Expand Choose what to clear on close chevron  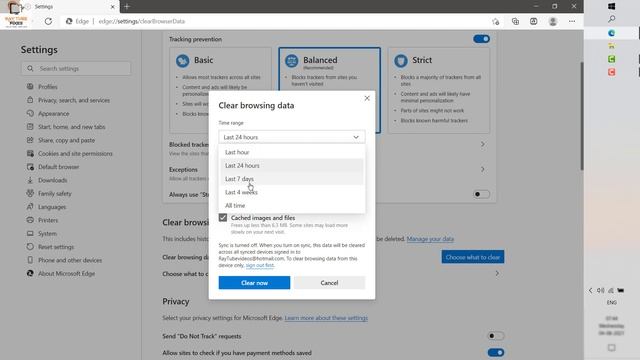pyautogui.click(x=497, y=273)
